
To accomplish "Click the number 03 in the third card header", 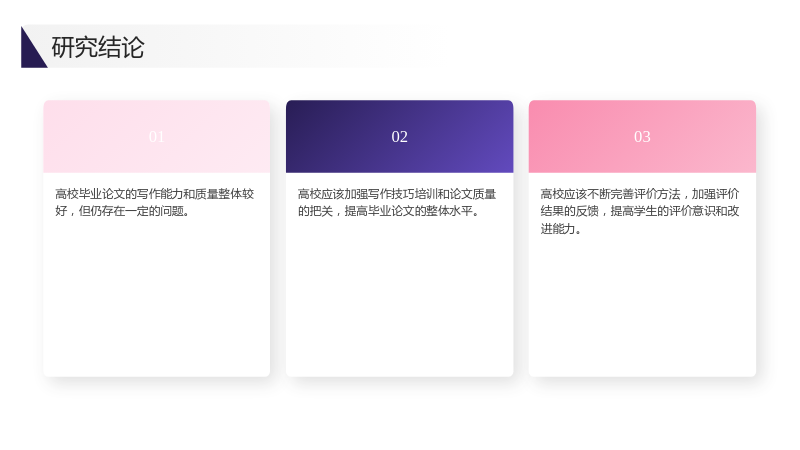I will (x=642, y=137).
